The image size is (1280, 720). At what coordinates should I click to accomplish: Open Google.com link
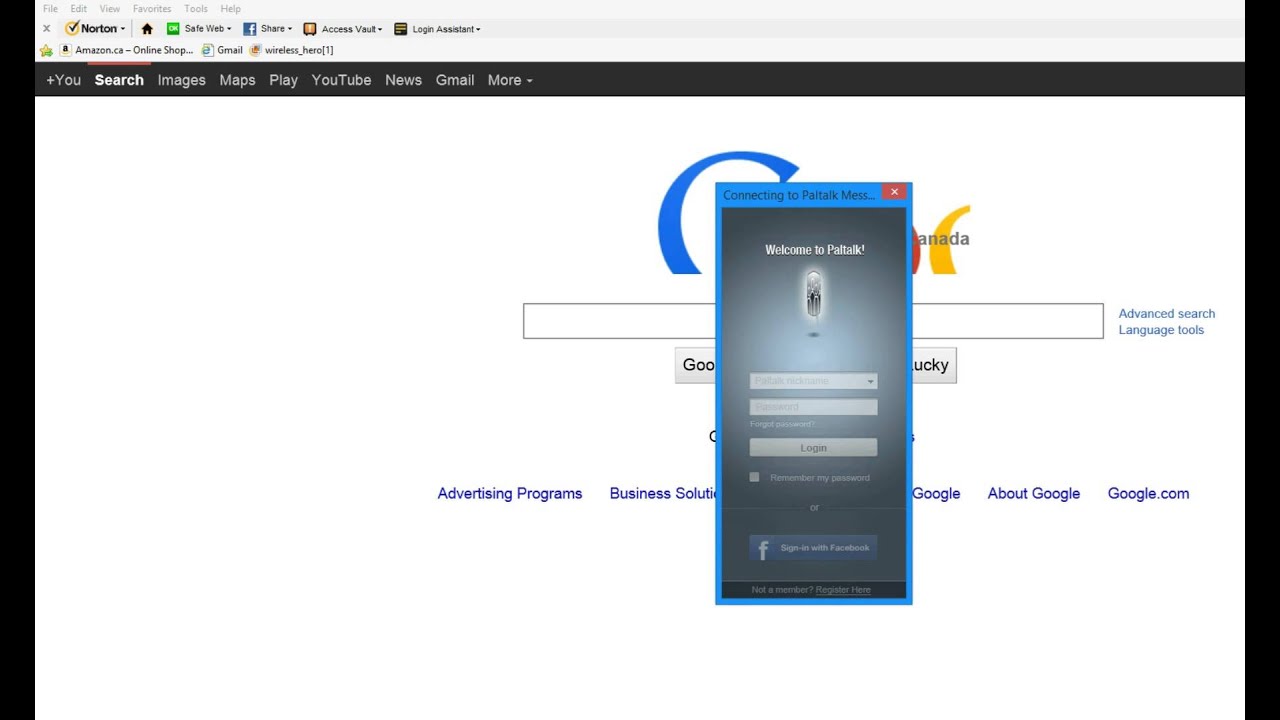pos(1148,493)
